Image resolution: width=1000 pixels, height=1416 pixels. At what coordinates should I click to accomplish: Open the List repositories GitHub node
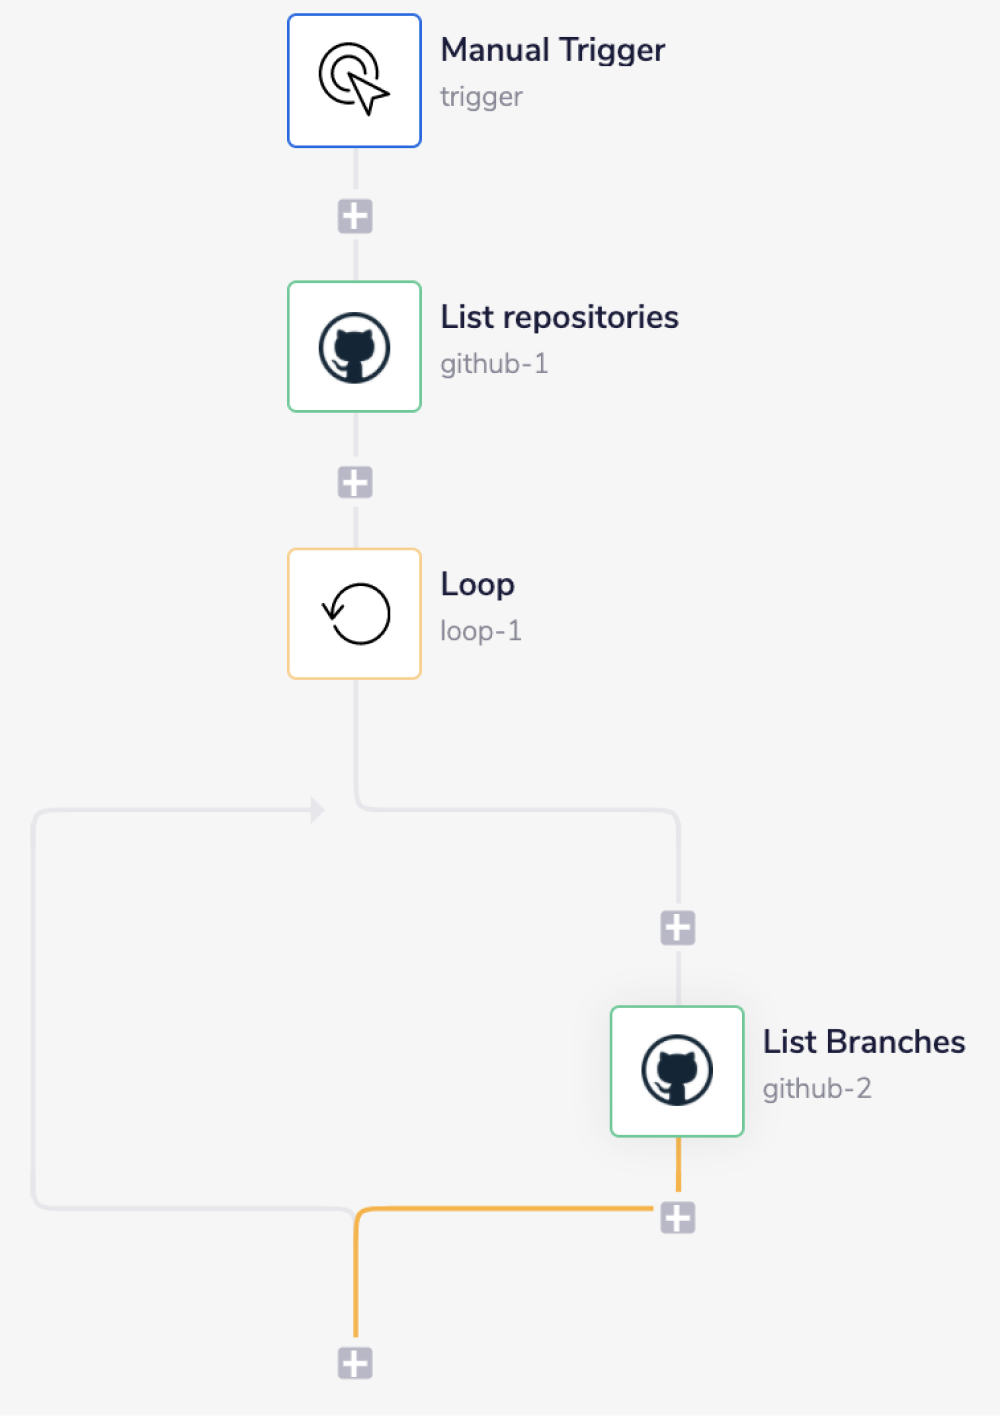354,347
